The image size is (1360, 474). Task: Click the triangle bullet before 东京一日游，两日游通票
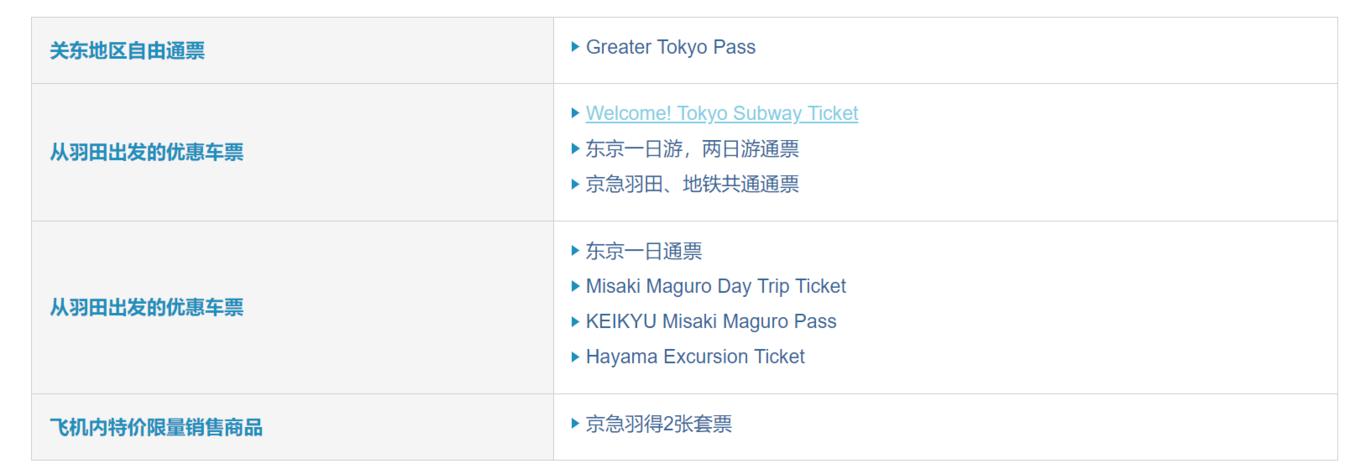click(x=575, y=148)
